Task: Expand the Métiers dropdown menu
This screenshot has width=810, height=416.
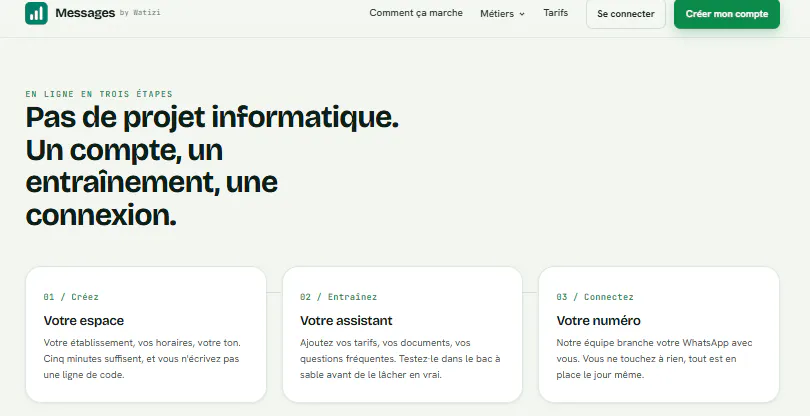Action: click(502, 14)
